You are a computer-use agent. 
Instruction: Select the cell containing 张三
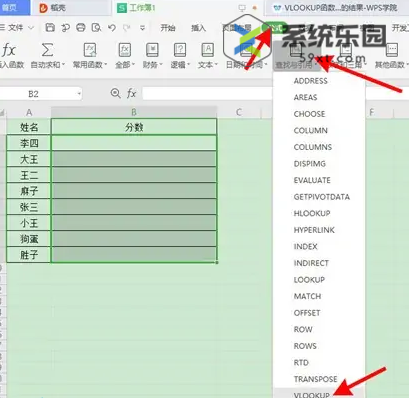click(29, 207)
